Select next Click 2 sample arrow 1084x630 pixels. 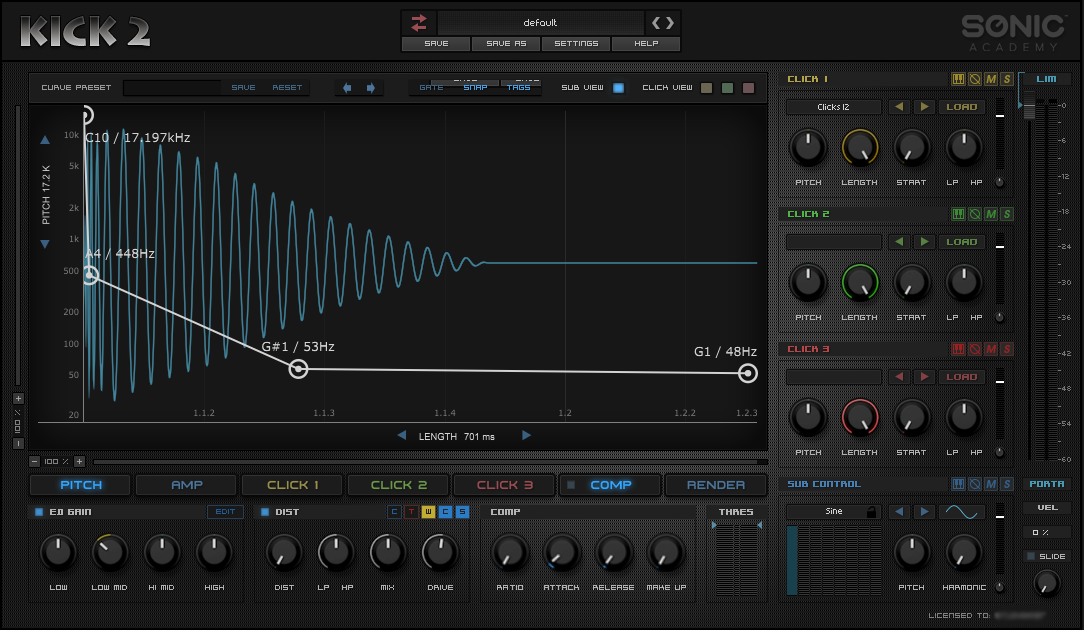(924, 242)
